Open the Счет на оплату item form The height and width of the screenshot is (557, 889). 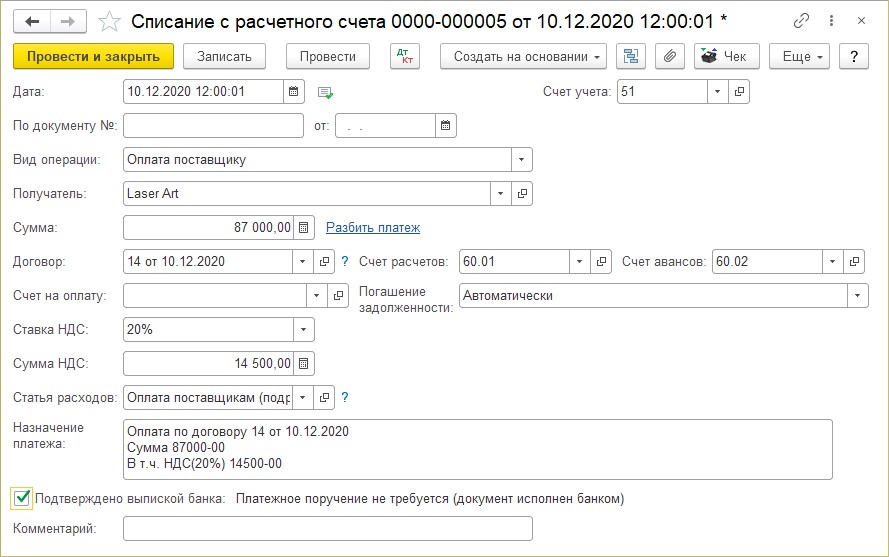tap(338, 296)
